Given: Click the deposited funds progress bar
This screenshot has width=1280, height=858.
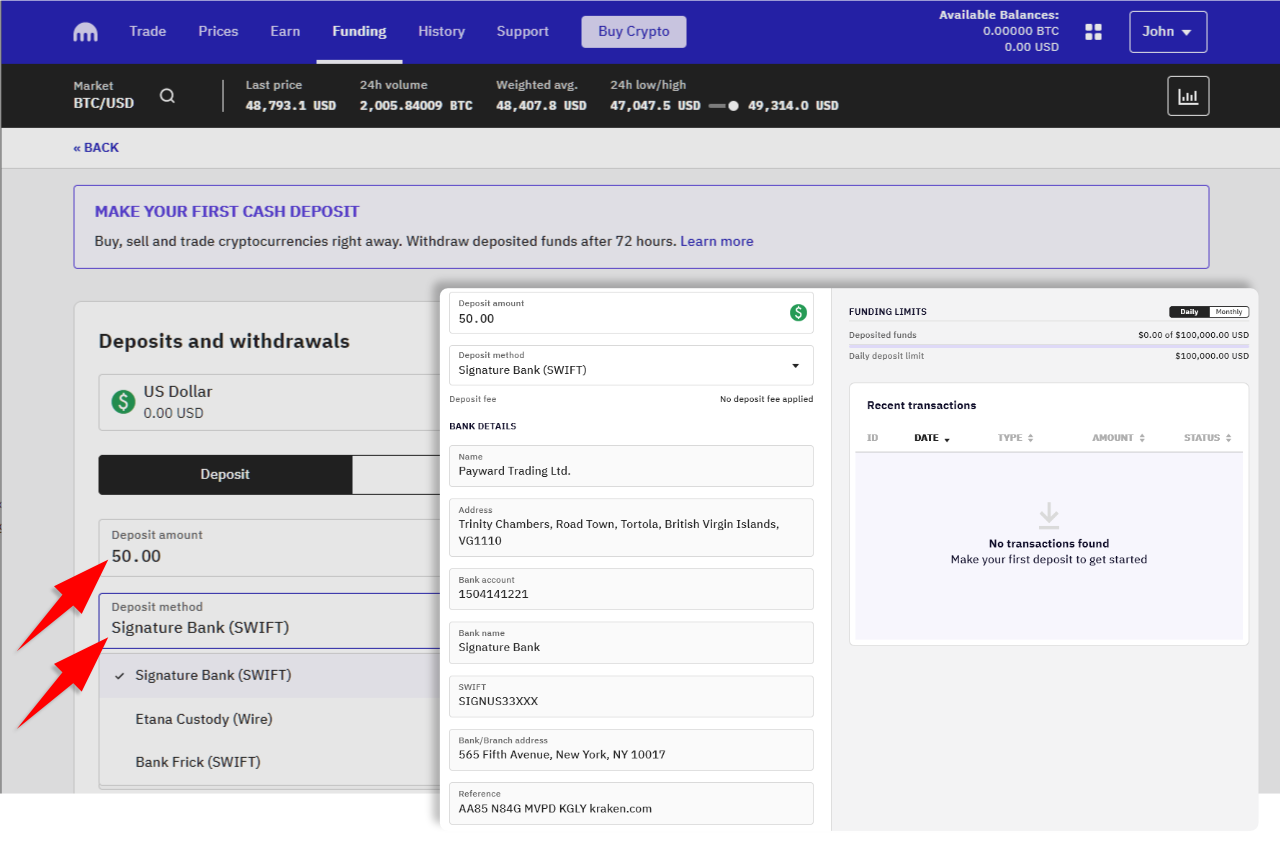Looking at the screenshot, I should (1049, 346).
